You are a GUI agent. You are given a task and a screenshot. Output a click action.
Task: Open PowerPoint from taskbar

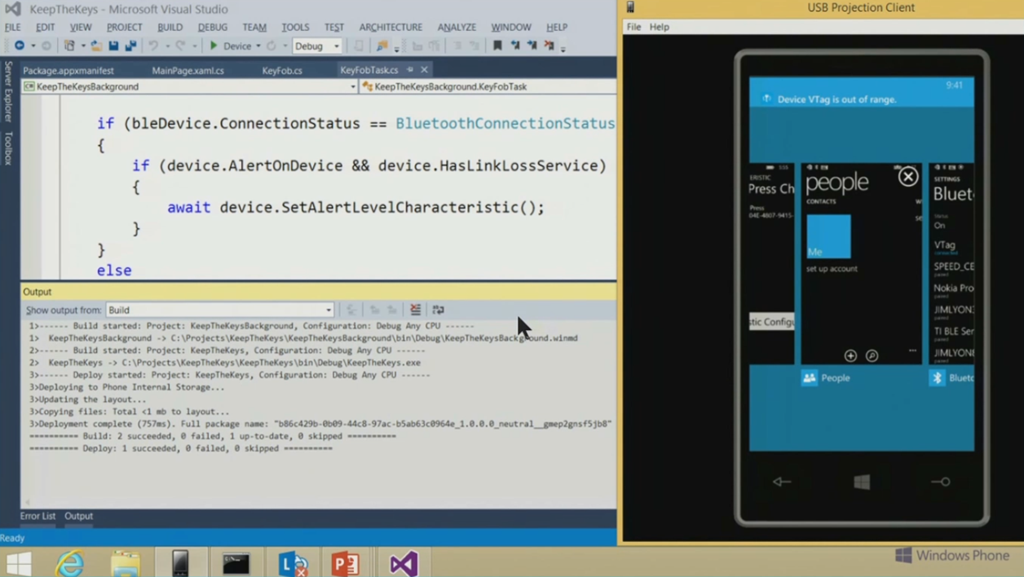click(345, 563)
